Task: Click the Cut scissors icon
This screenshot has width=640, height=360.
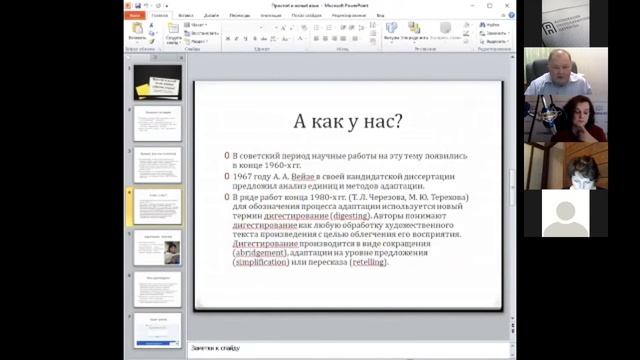Action: click(151, 26)
